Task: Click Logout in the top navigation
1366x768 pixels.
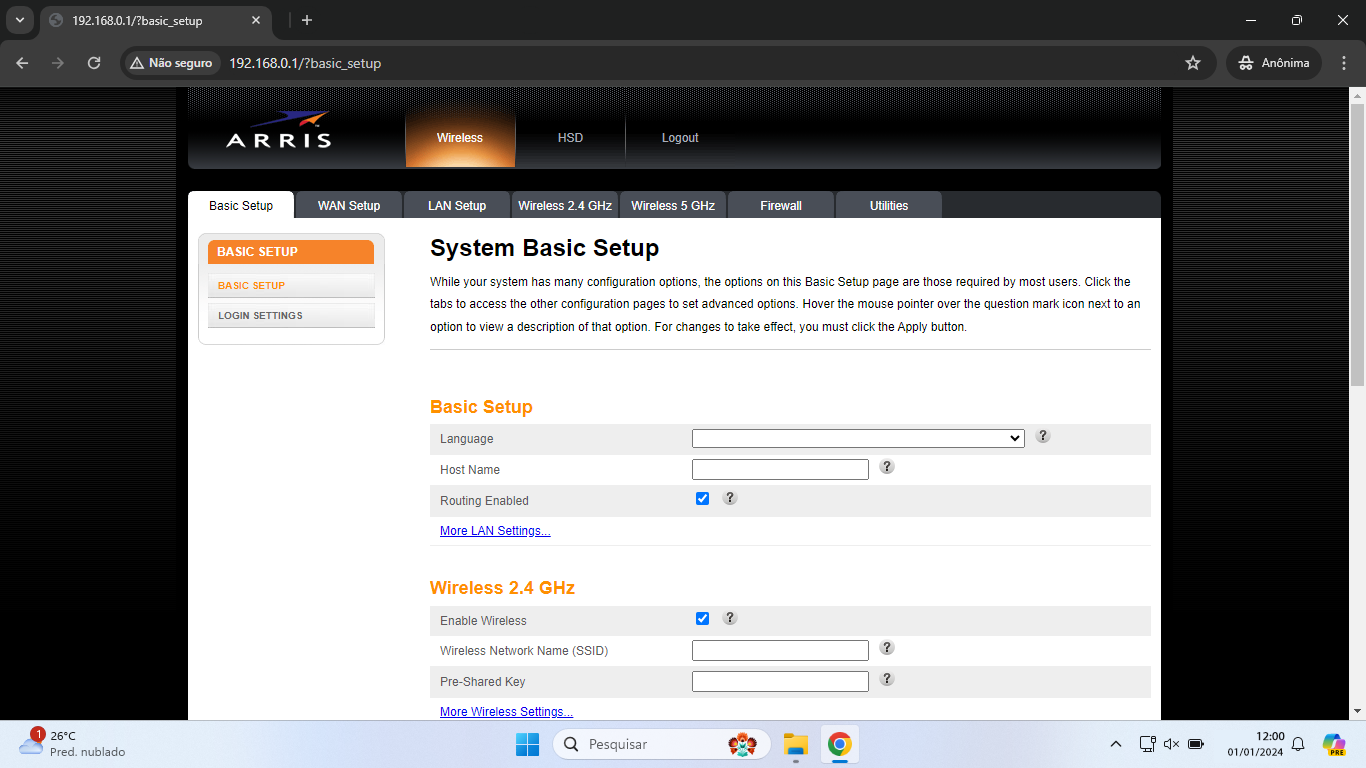Action: [x=680, y=138]
